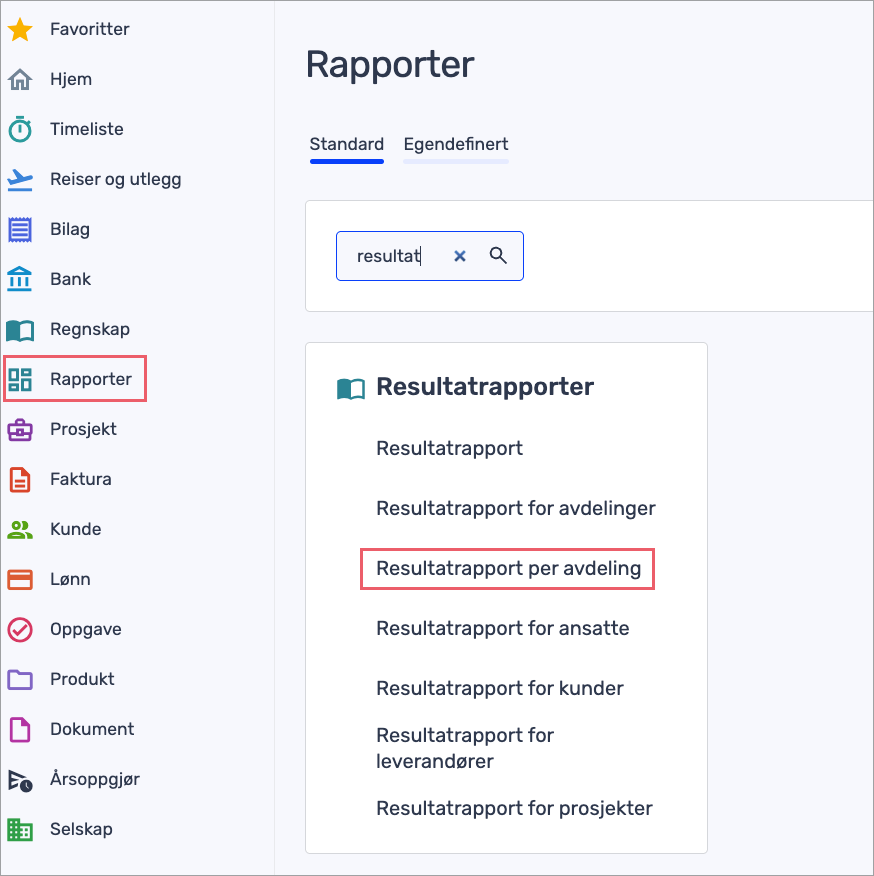Click the Favoritter star icon

(20, 30)
